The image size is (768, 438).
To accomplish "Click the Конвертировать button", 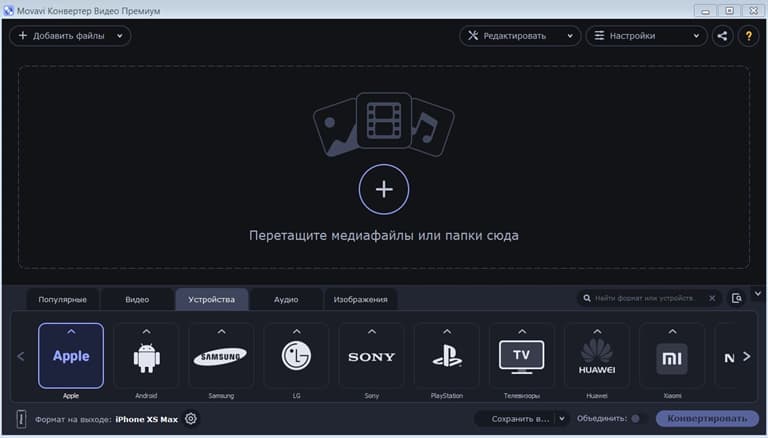I will 707,418.
